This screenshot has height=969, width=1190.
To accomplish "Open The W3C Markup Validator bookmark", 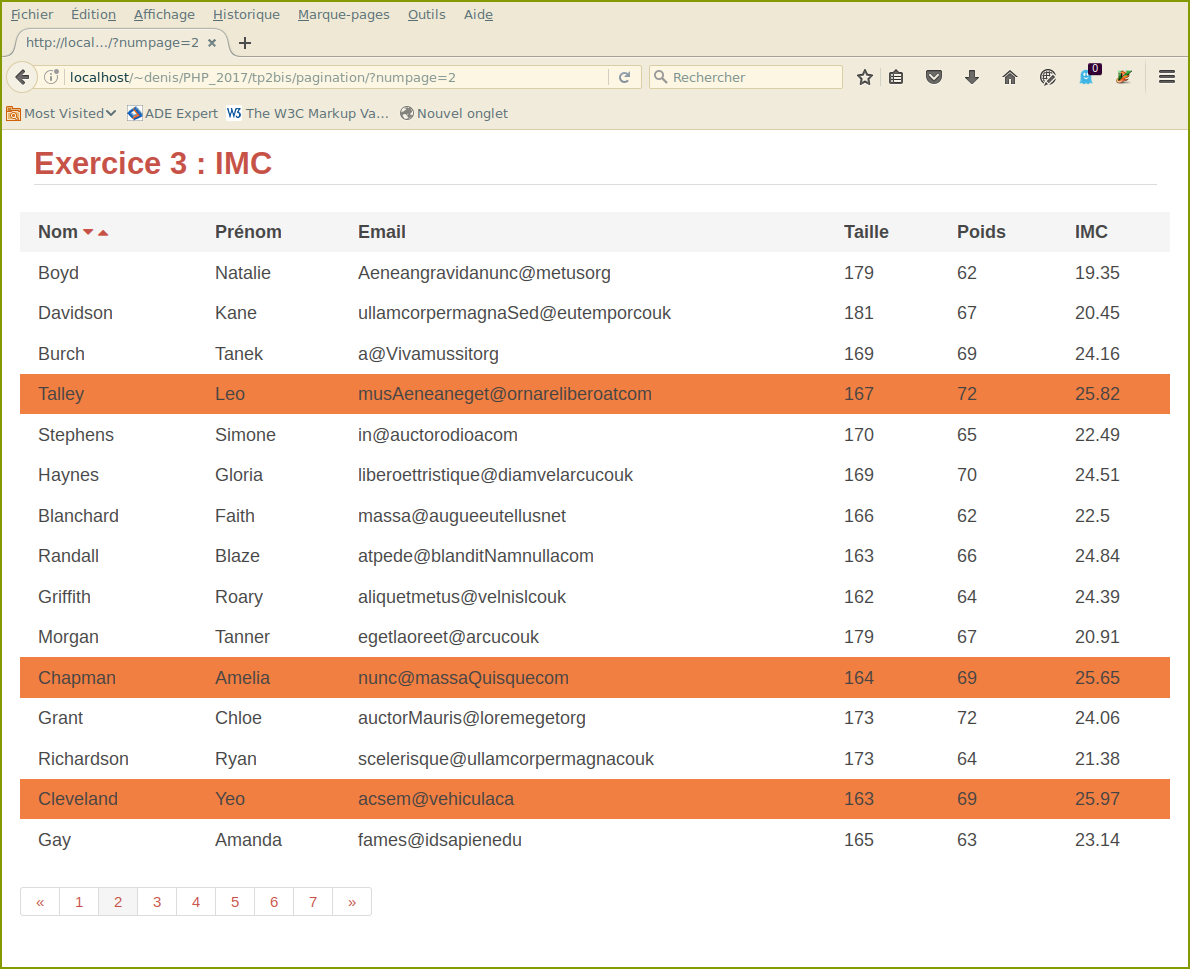I will [308, 113].
